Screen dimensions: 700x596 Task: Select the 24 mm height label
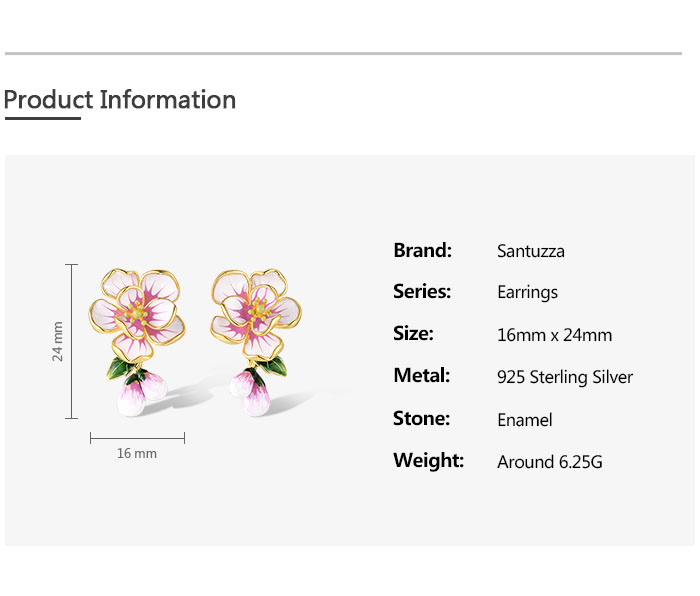click(x=58, y=341)
